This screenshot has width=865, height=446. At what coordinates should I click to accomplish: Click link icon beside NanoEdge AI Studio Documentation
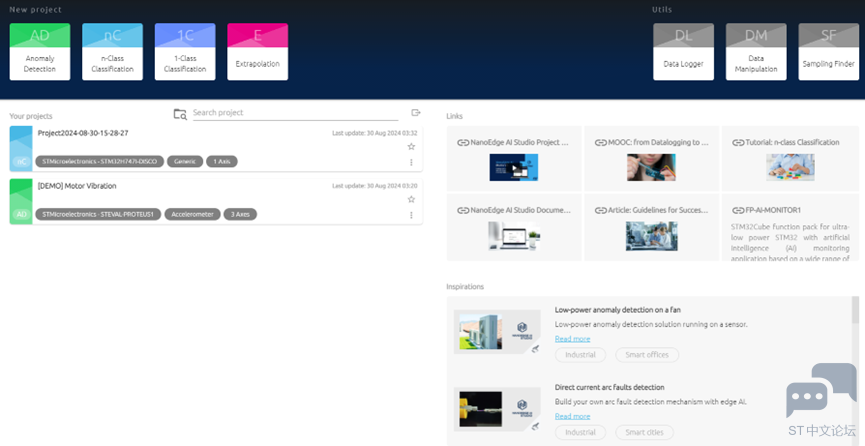coord(463,210)
